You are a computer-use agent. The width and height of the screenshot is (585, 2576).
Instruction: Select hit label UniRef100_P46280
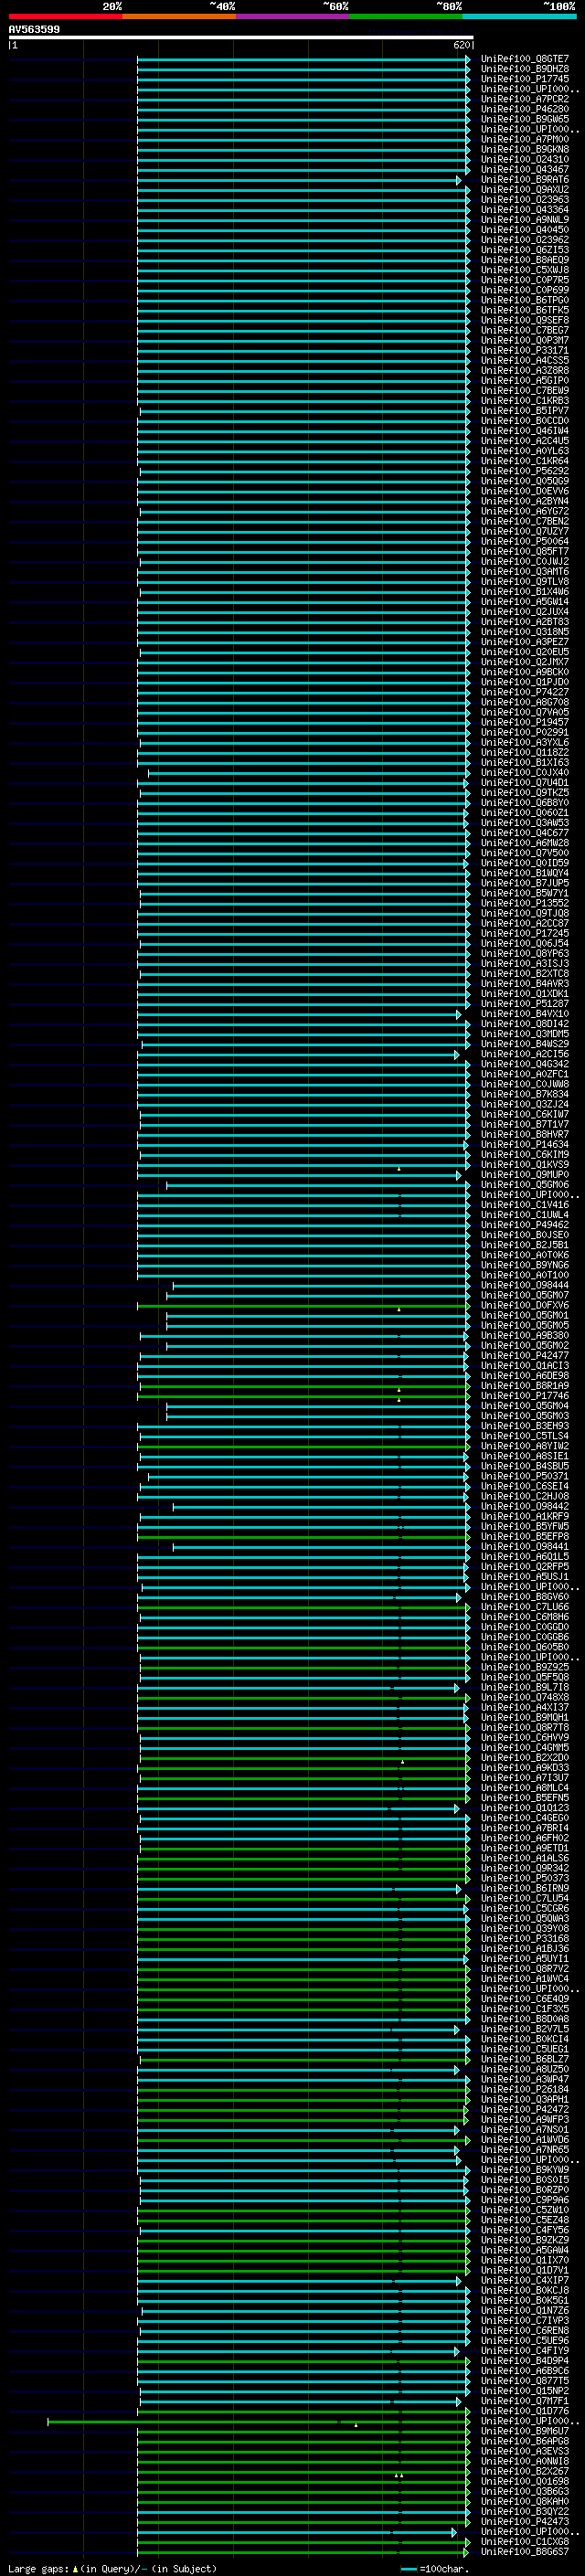tap(525, 109)
